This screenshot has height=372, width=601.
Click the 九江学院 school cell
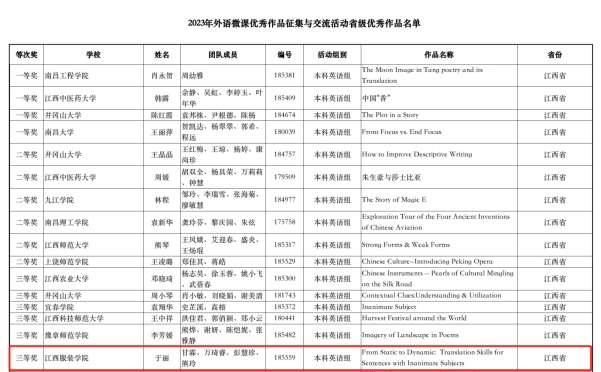coord(93,200)
